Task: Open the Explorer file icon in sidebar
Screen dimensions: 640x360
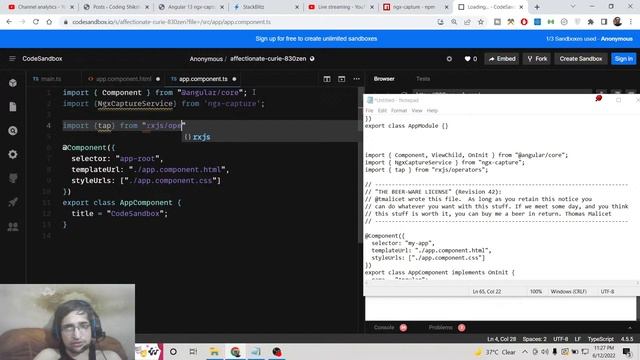Action: click(13, 107)
